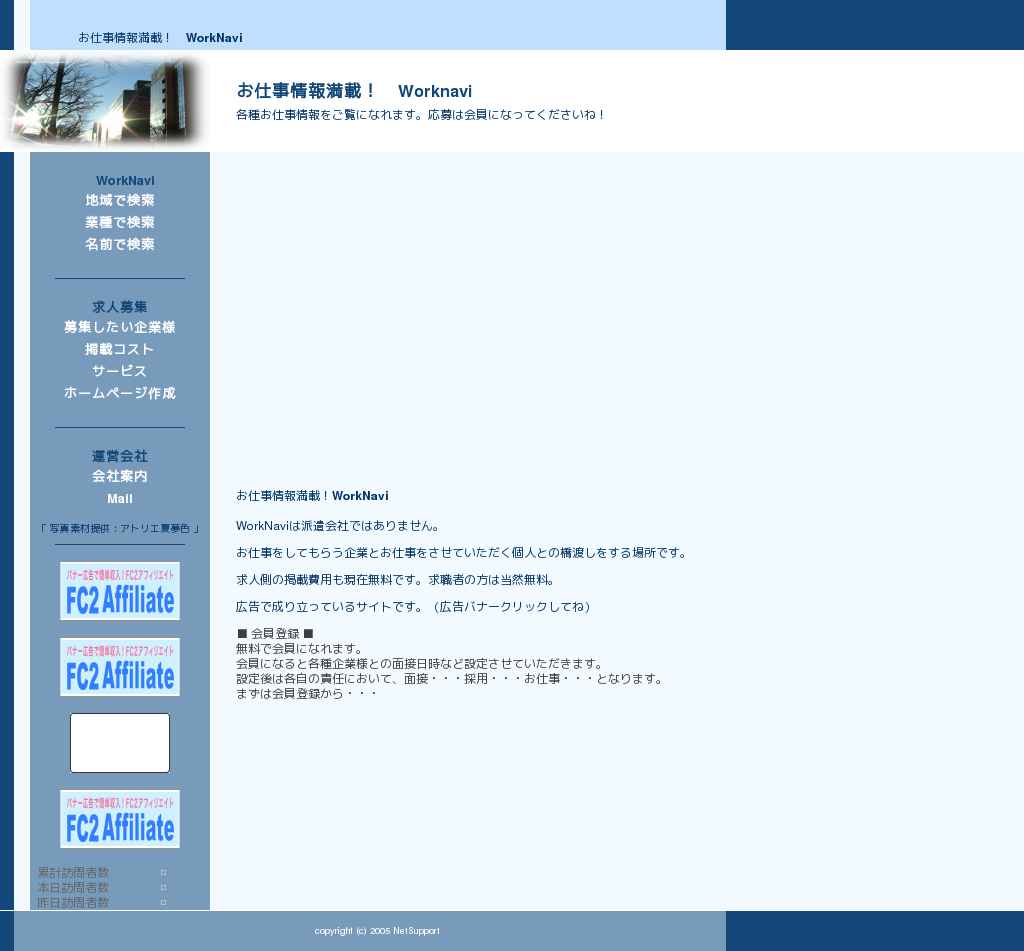Click the 本日訪問者数 counter icon

coord(163,888)
